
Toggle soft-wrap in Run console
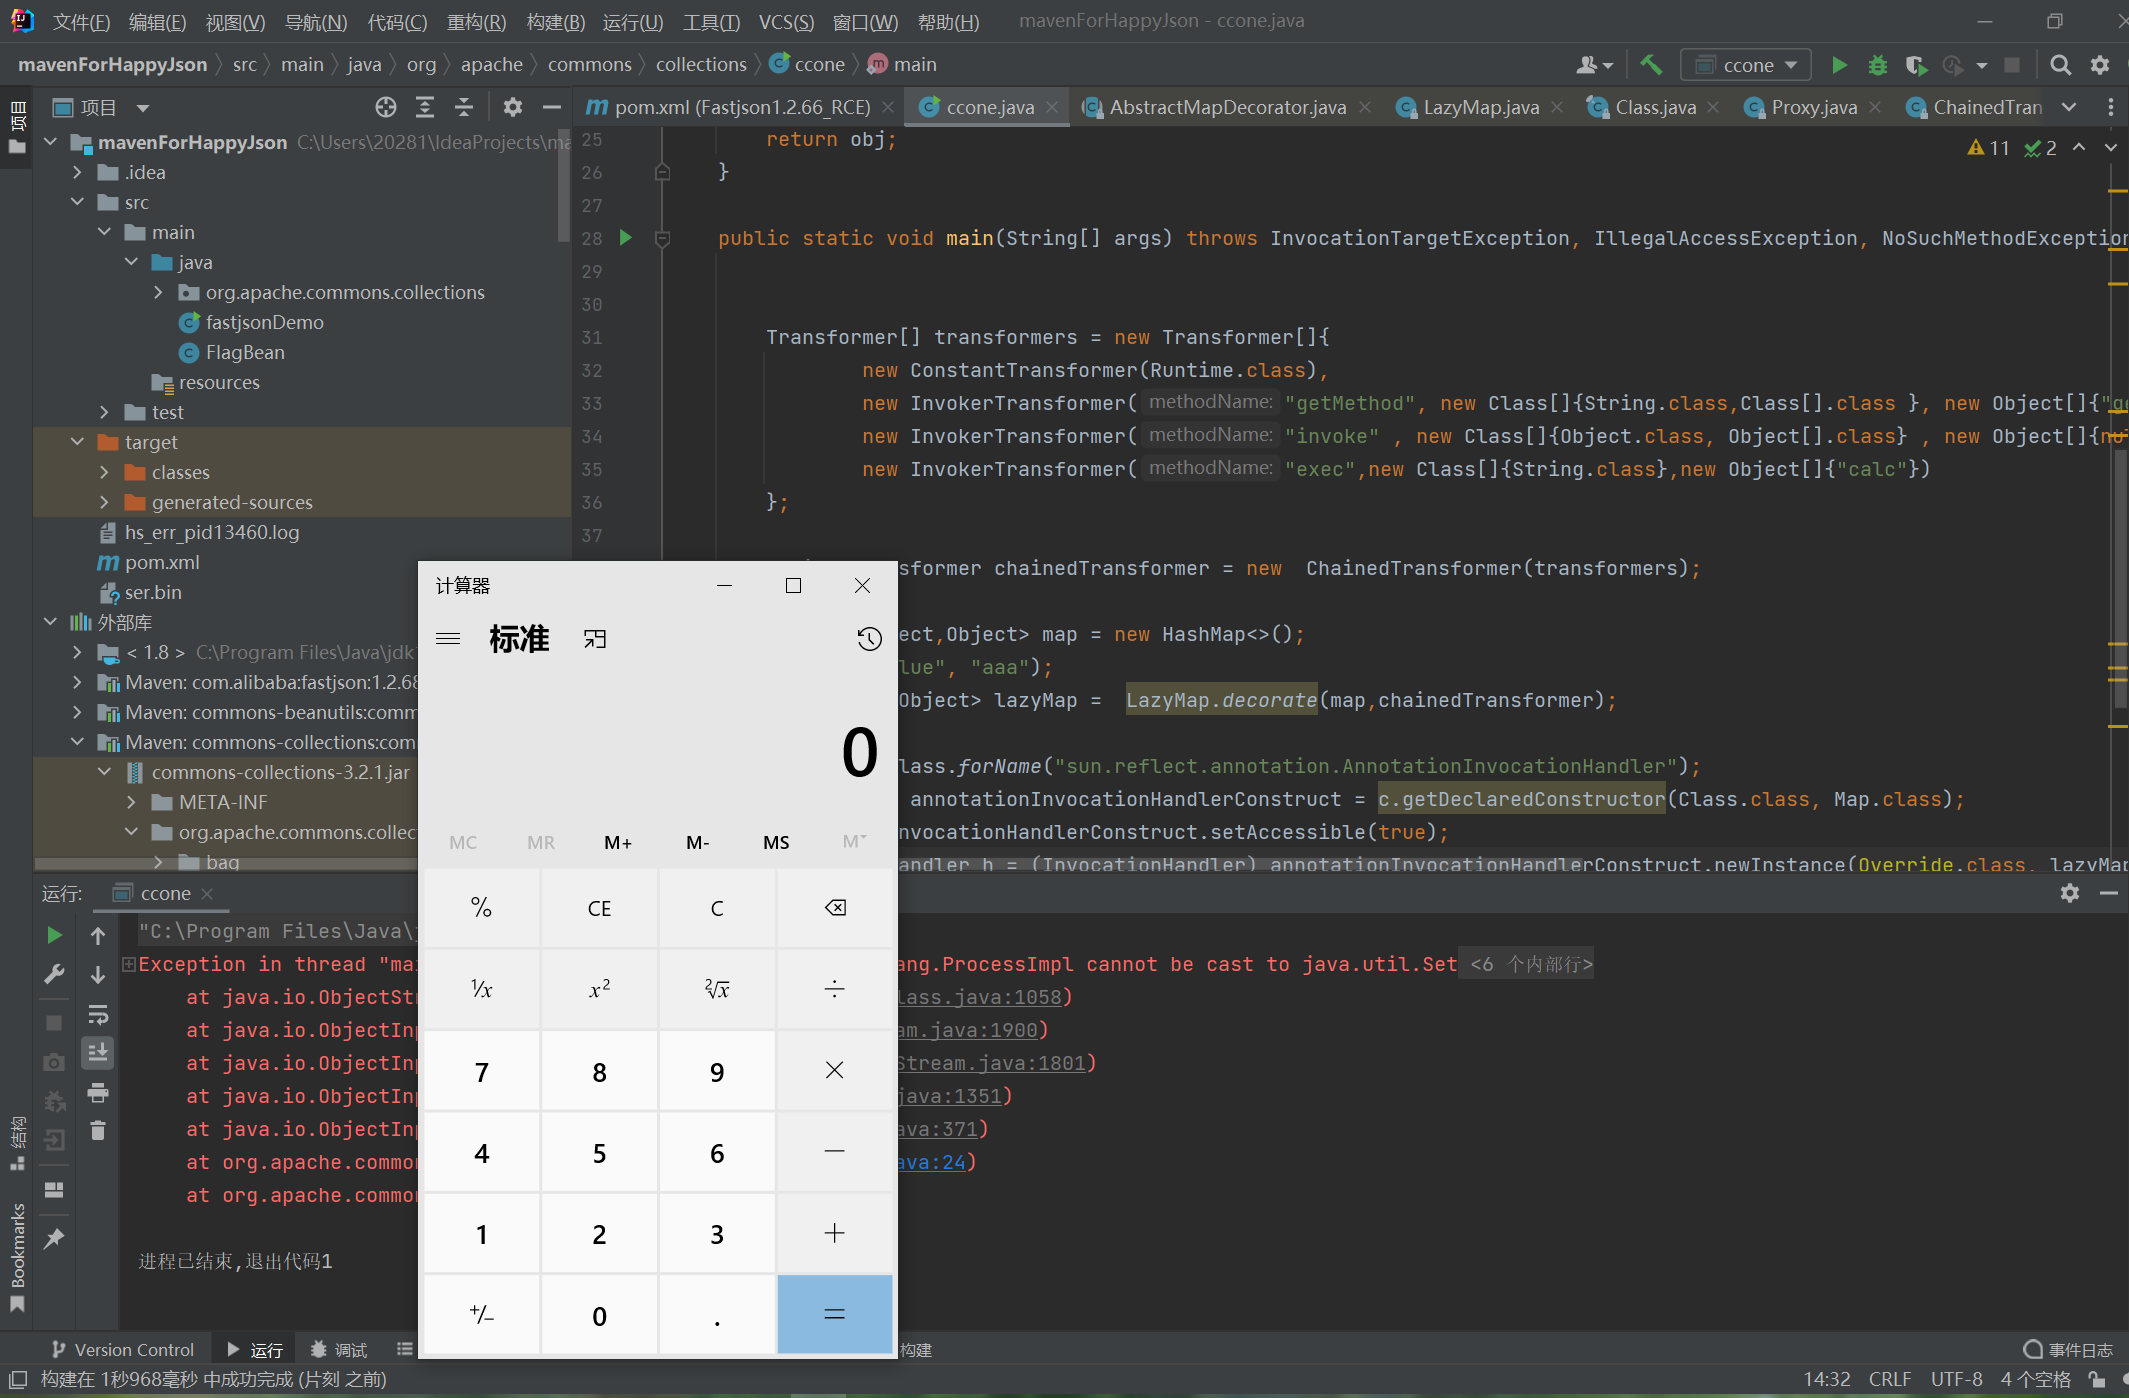coord(98,1014)
